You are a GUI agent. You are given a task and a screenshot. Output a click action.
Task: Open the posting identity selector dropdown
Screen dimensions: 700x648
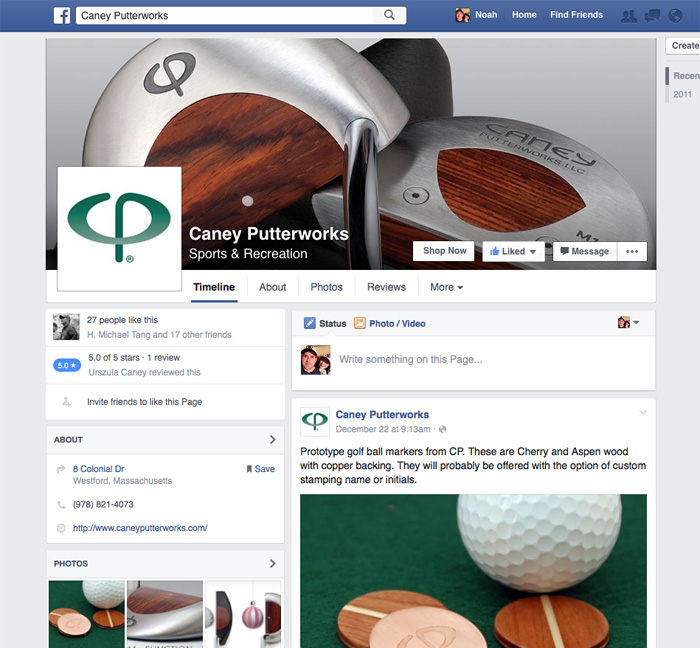pyautogui.click(x=629, y=322)
